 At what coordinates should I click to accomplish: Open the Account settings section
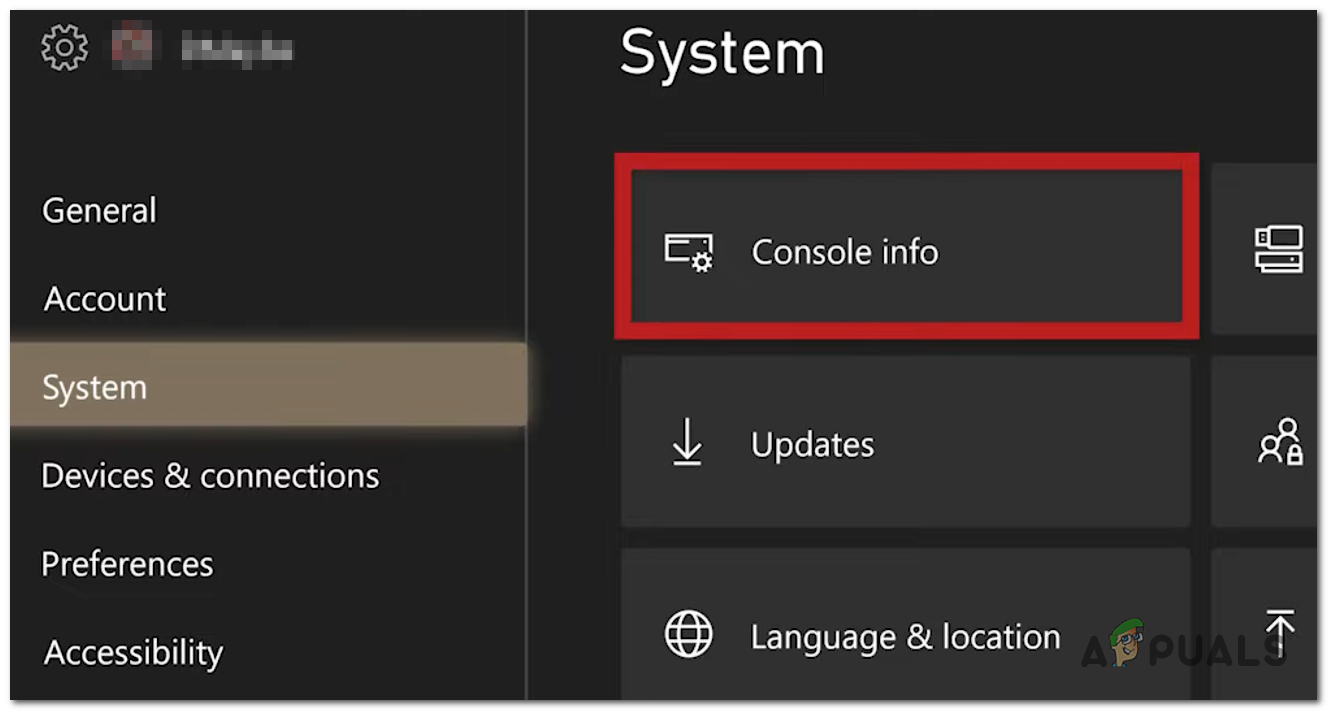point(104,298)
